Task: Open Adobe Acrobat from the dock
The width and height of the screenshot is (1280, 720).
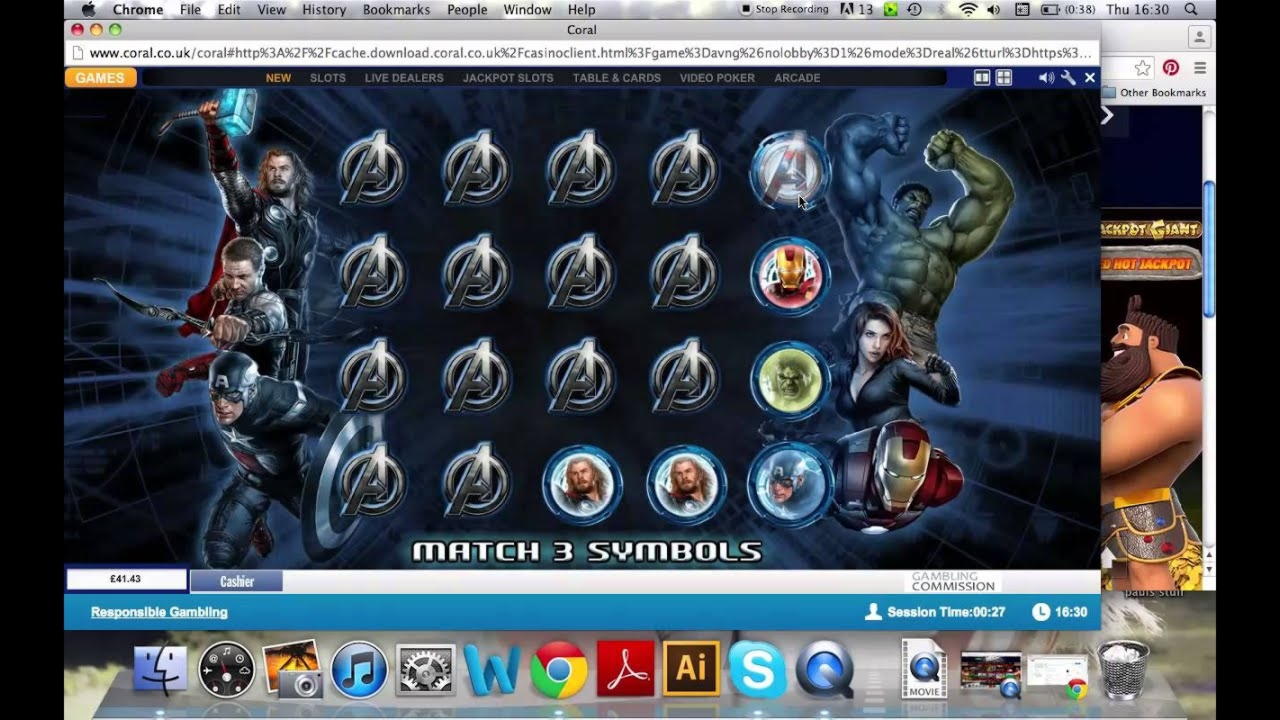Action: 625,669
